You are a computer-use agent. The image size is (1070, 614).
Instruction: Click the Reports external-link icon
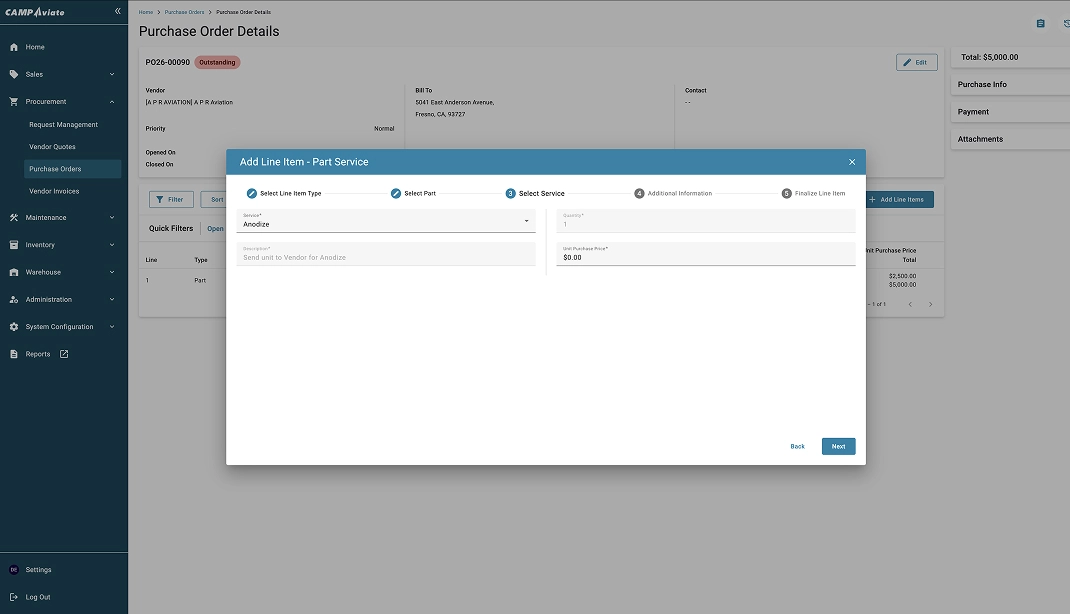pyautogui.click(x=64, y=354)
